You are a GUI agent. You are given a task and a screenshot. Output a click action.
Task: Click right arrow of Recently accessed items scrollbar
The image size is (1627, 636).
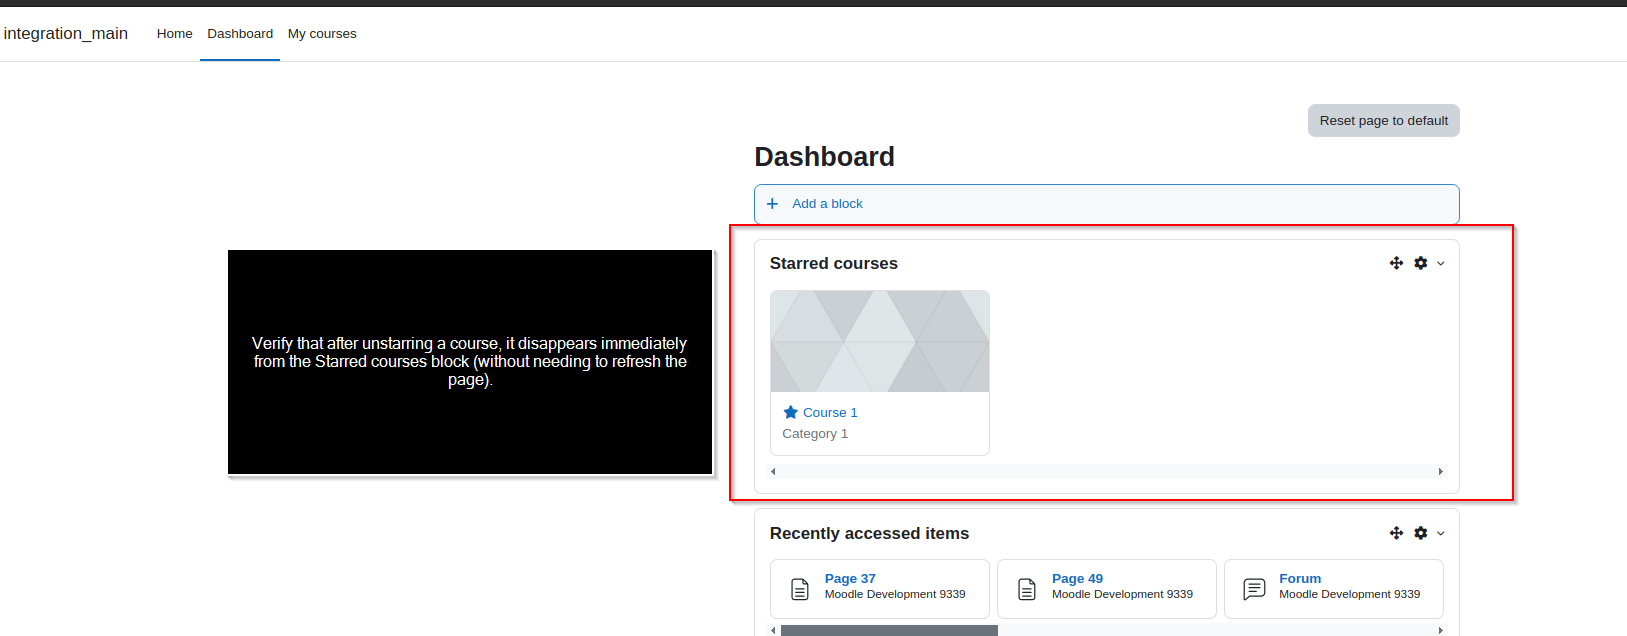(1440, 631)
